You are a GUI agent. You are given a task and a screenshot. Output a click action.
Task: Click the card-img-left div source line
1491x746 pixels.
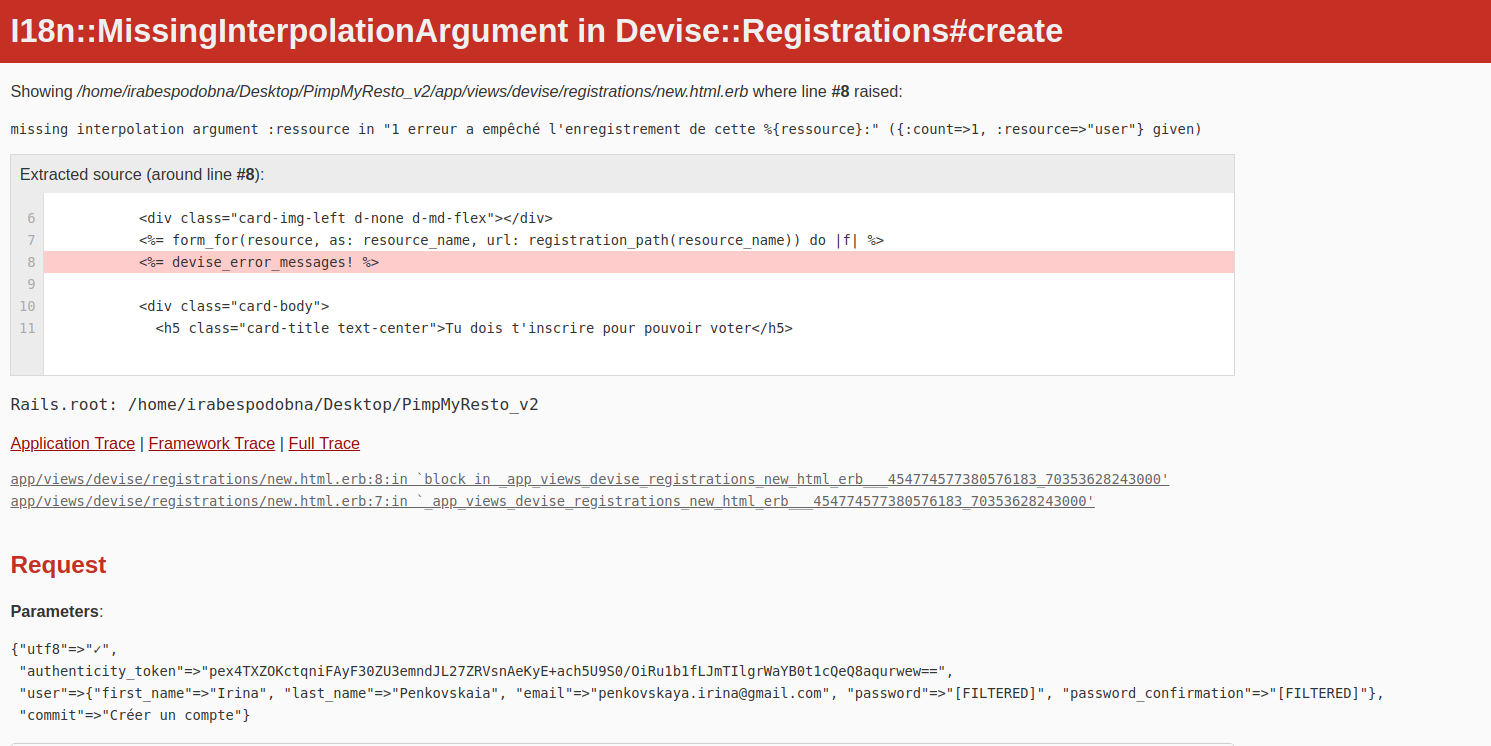[x=345, y=218]
